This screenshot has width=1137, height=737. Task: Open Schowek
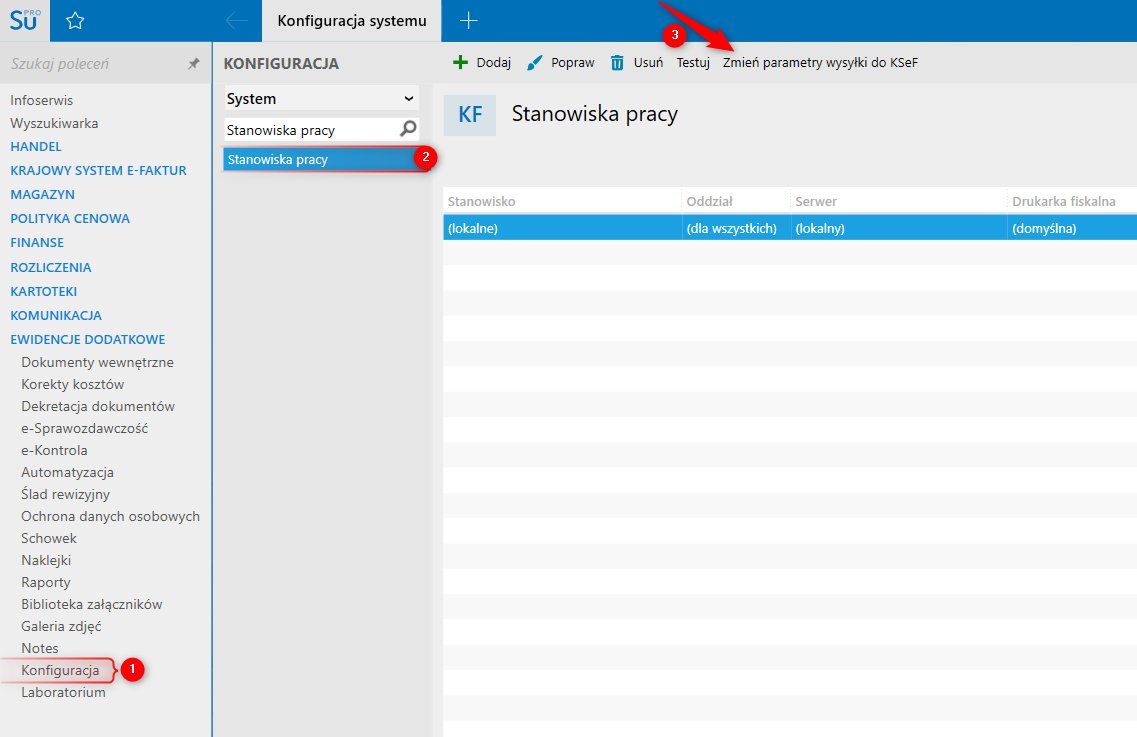click(x=49, y=538)
